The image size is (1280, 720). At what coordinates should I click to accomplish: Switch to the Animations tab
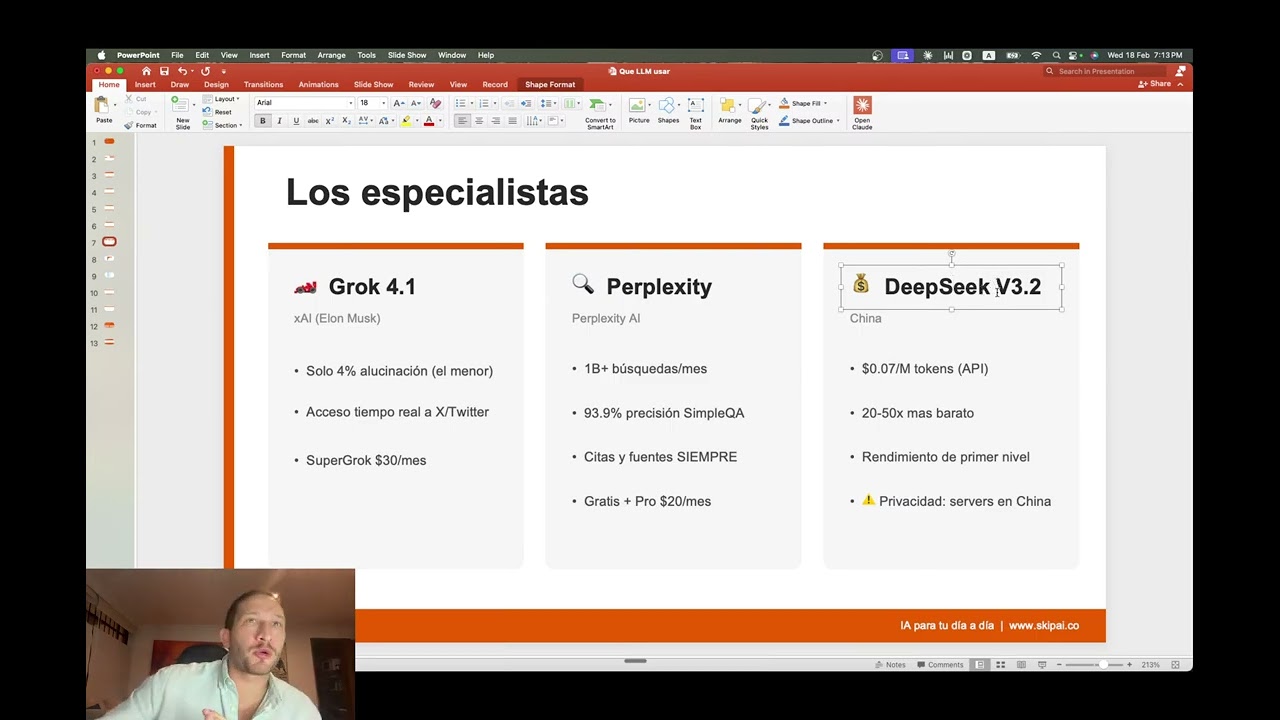[x=318, y=84]
